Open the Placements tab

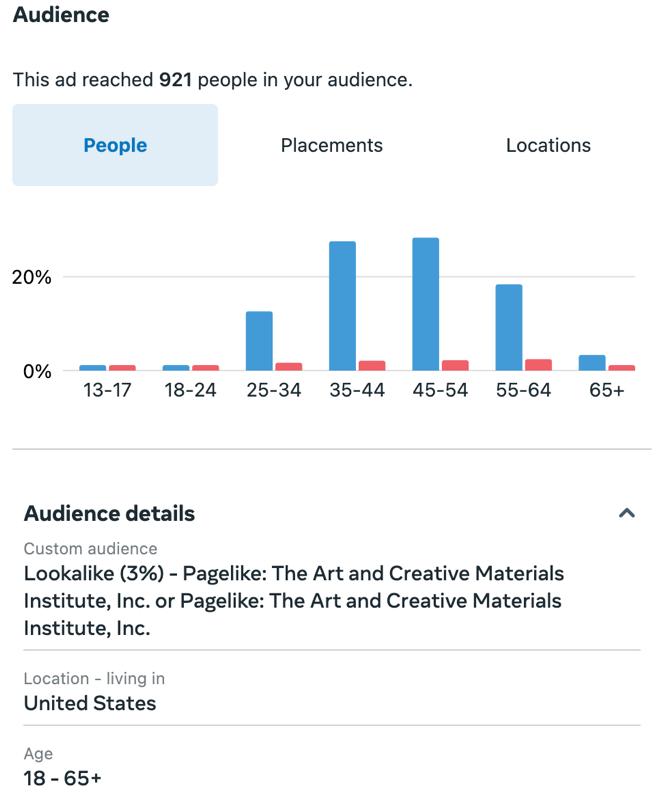point(331,145)
